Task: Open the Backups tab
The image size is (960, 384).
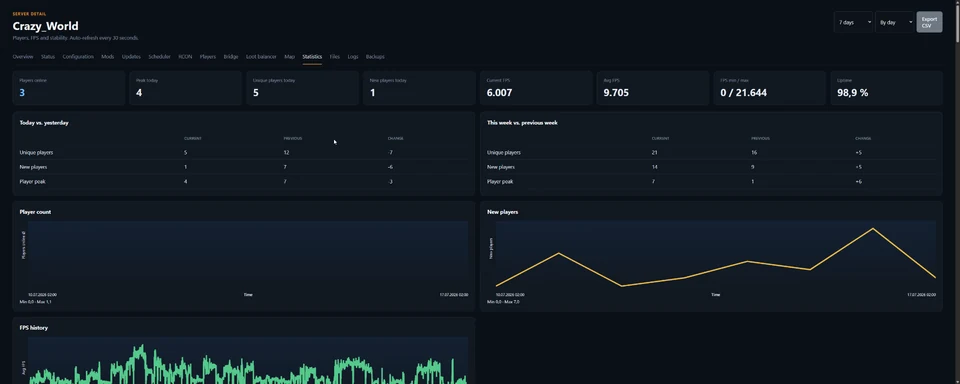Action: (x=375, y=56)
